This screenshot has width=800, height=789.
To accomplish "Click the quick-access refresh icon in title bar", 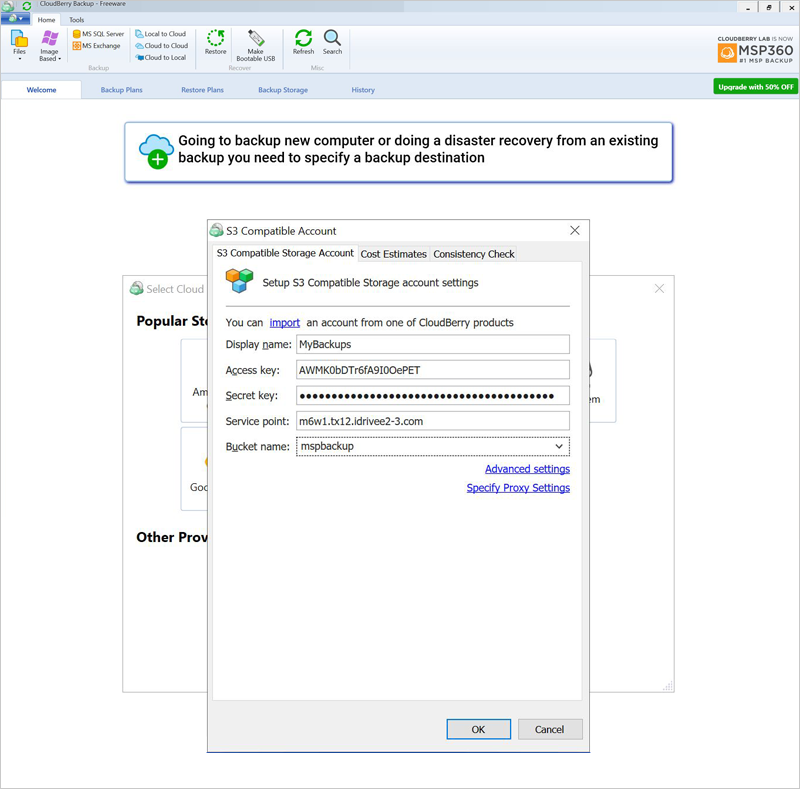I will pyautogui.click(x=27, y=6).
